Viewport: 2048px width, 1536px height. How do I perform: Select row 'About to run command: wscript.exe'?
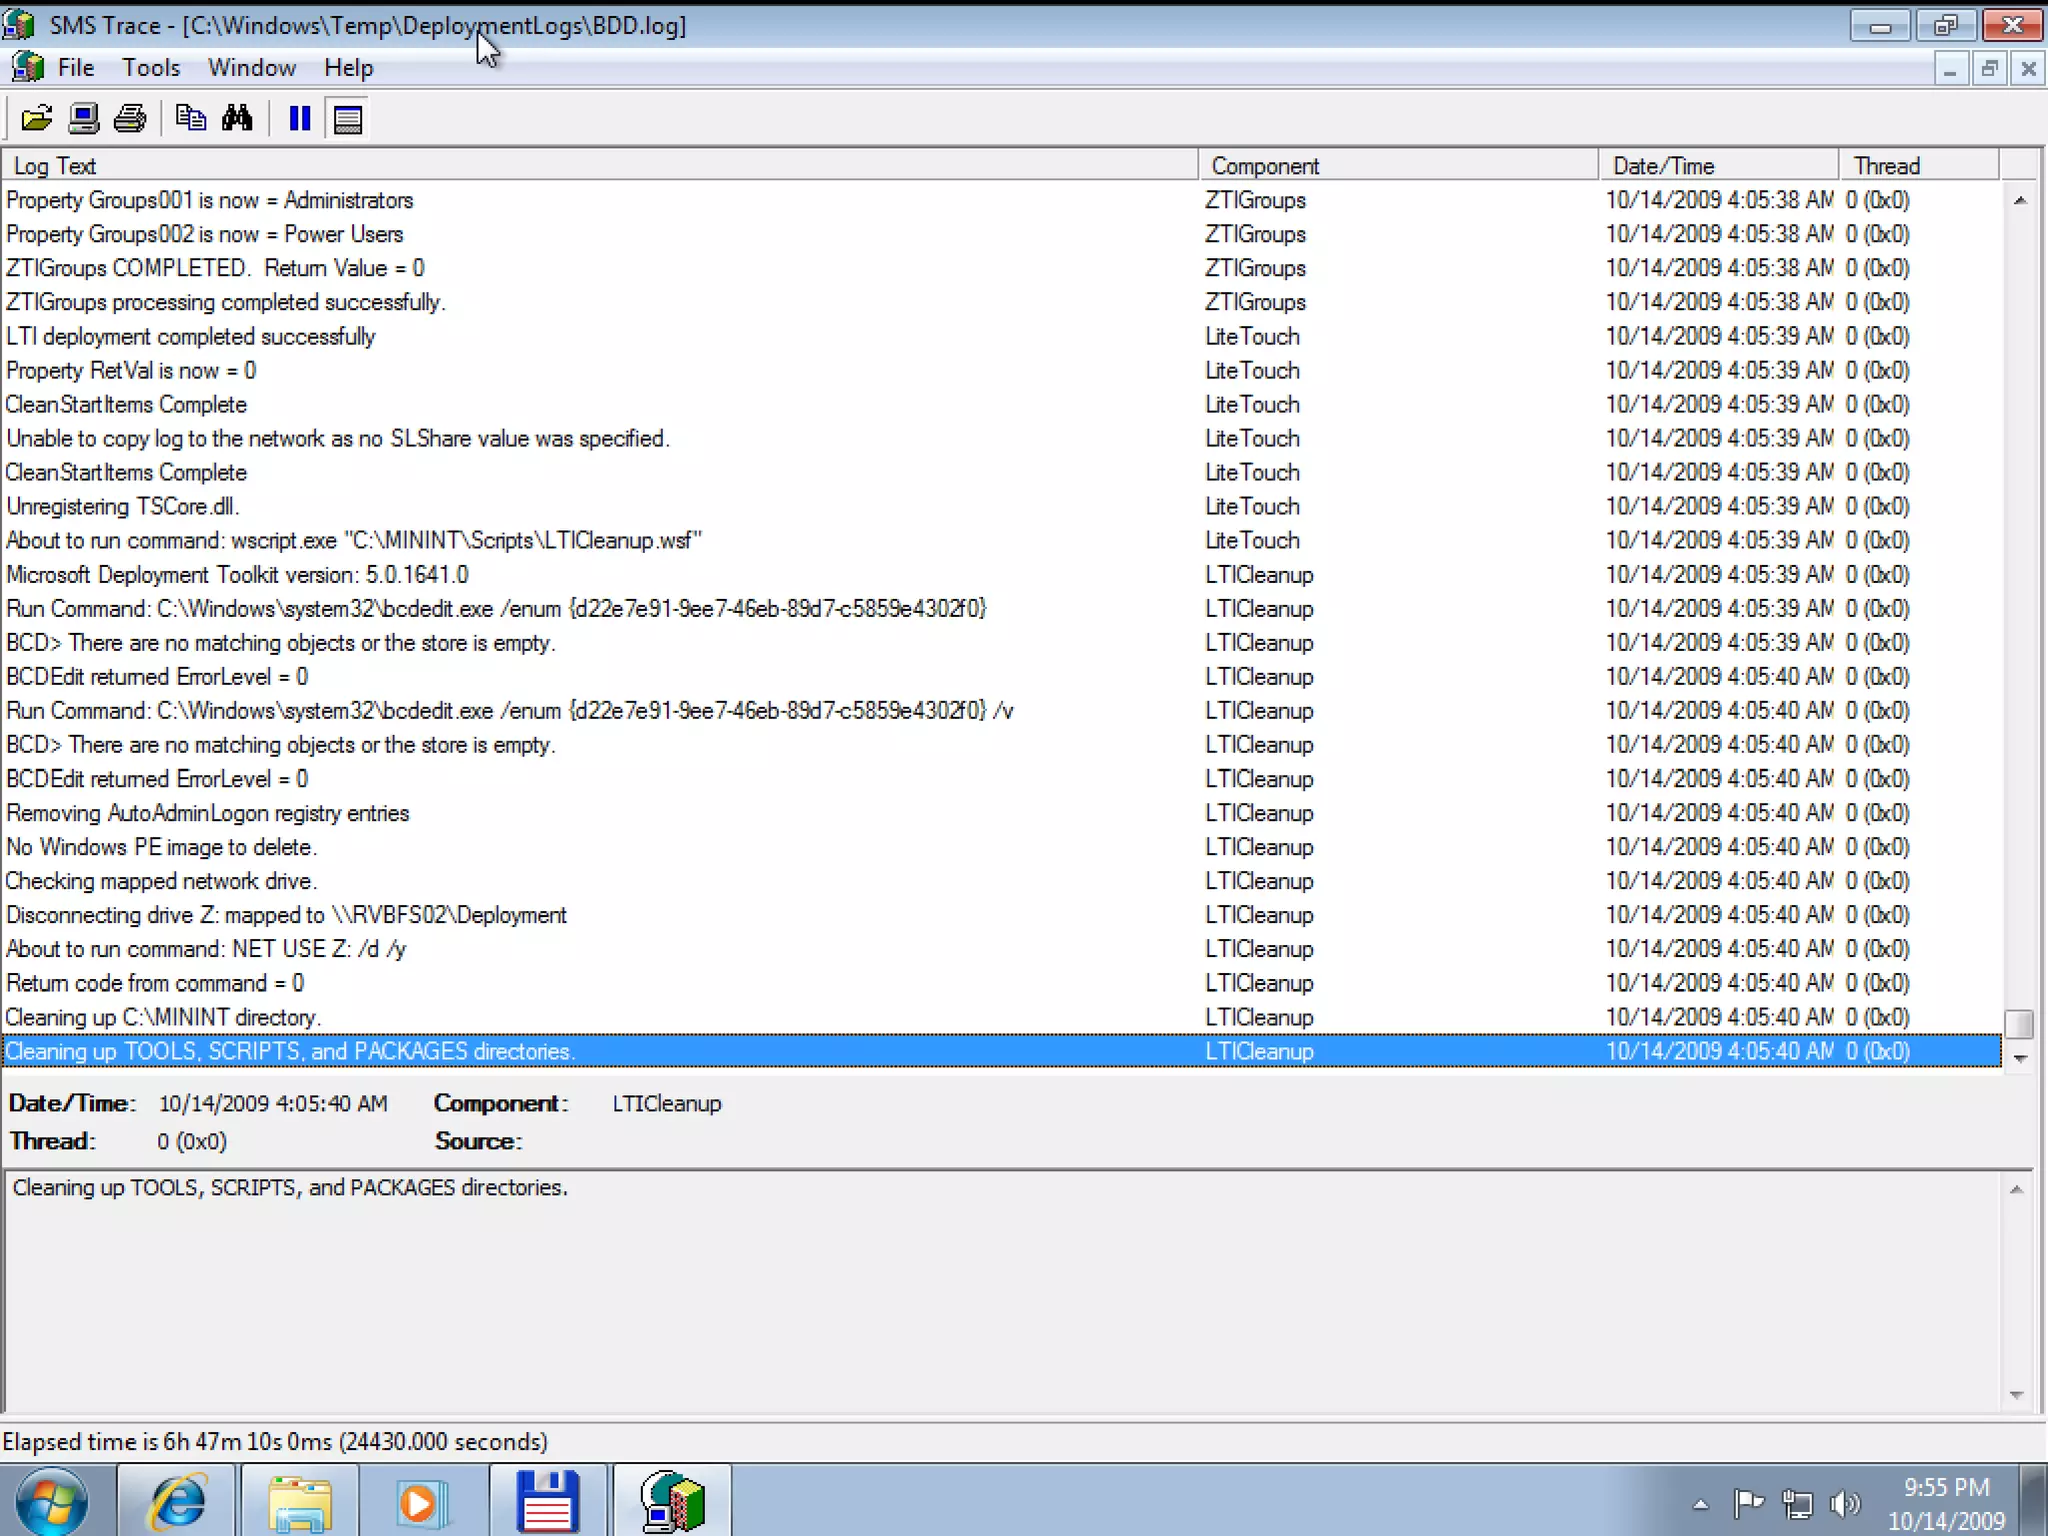pyautogui.click(x=1000, y=540)
